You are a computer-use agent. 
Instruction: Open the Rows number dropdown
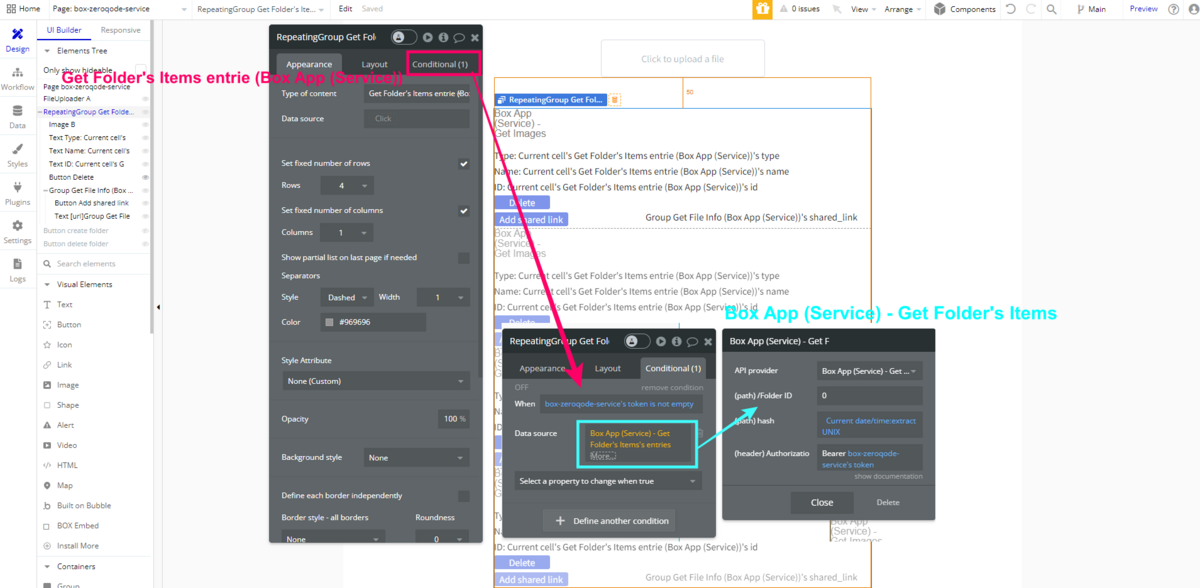click(347, 186)
